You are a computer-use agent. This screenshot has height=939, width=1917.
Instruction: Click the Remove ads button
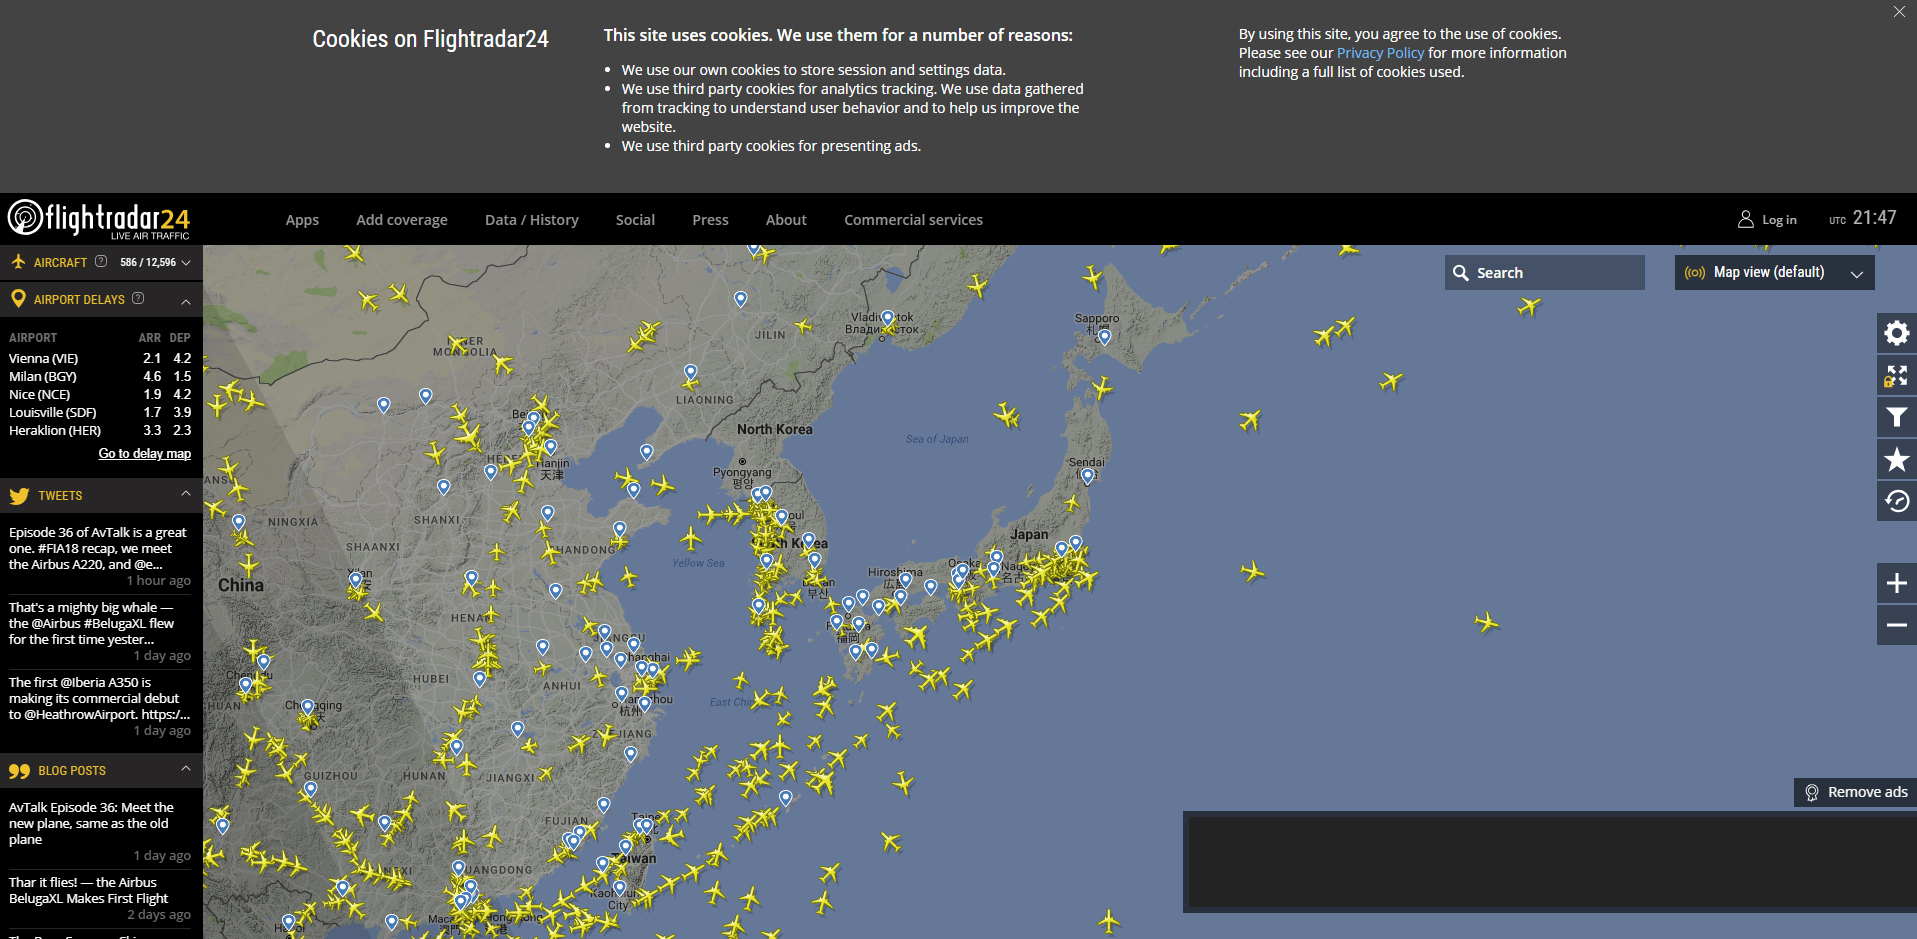[1856, 792]
